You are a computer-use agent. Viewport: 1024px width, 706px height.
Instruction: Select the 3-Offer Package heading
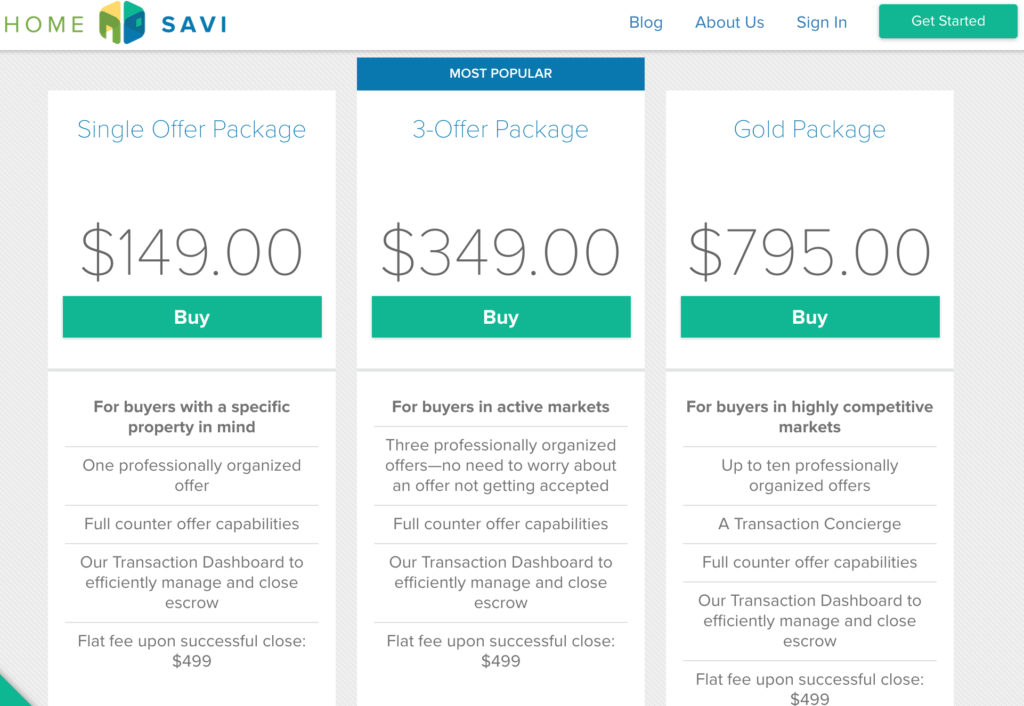[500, 129]
